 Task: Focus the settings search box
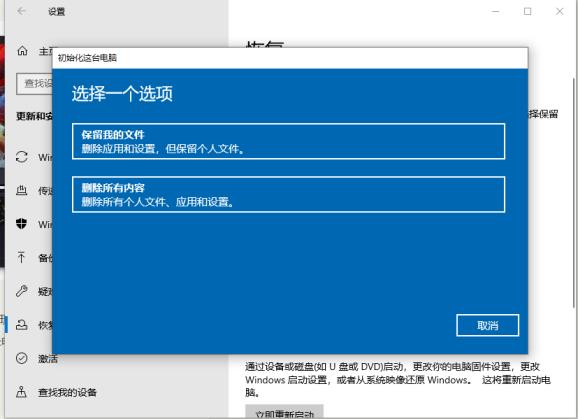pos(35,84)
